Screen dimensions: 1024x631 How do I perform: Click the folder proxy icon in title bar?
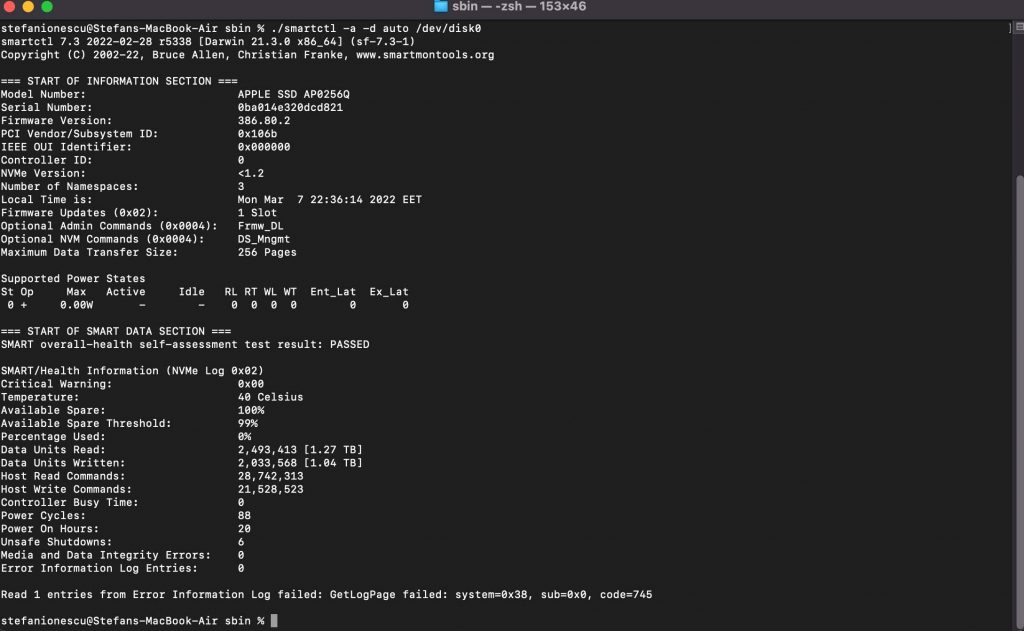point(440,7)
